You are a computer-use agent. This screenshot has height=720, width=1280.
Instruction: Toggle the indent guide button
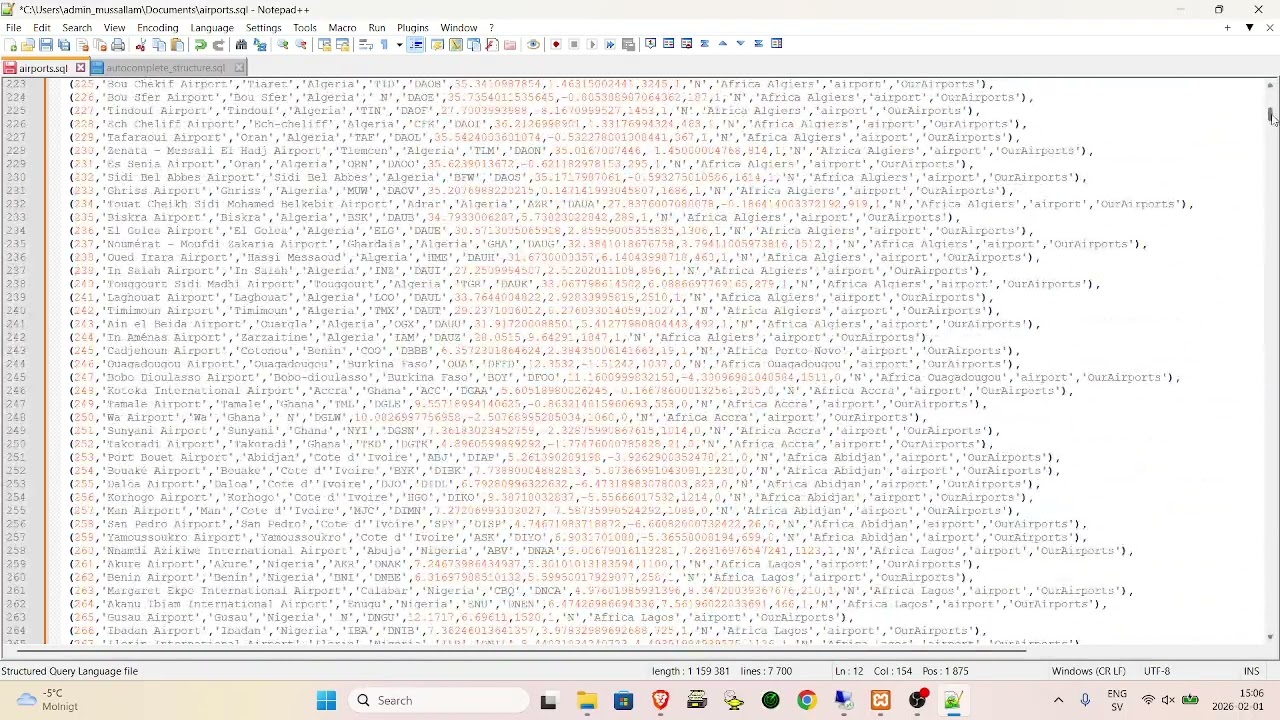click(x=416, y=44)
